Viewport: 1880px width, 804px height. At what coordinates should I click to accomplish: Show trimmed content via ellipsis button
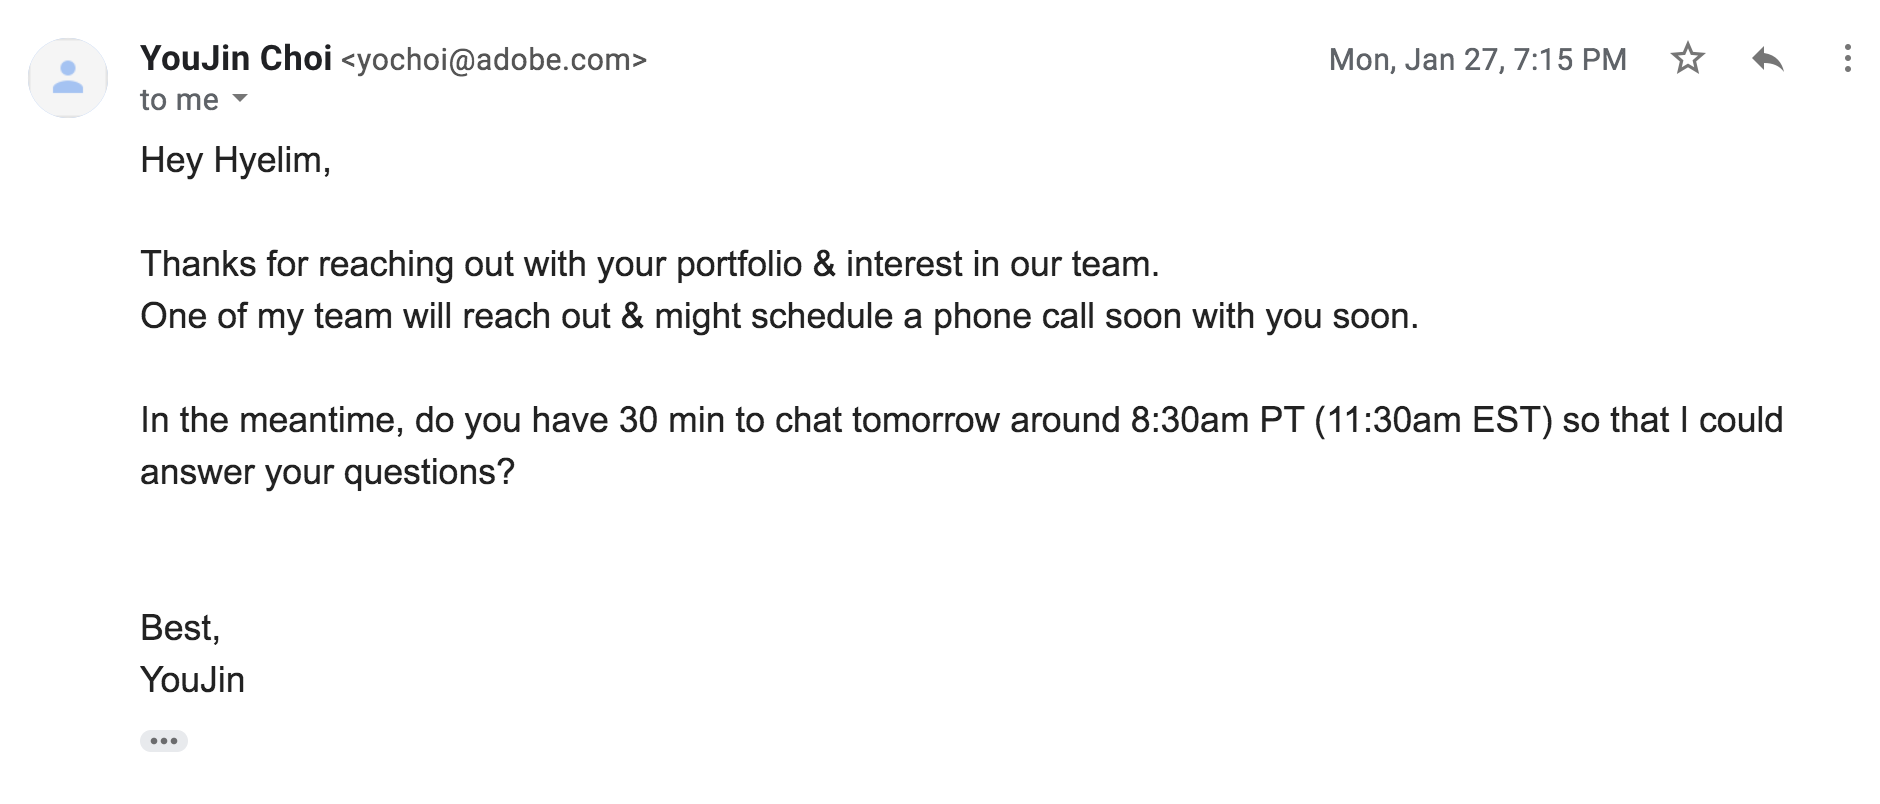164,741
